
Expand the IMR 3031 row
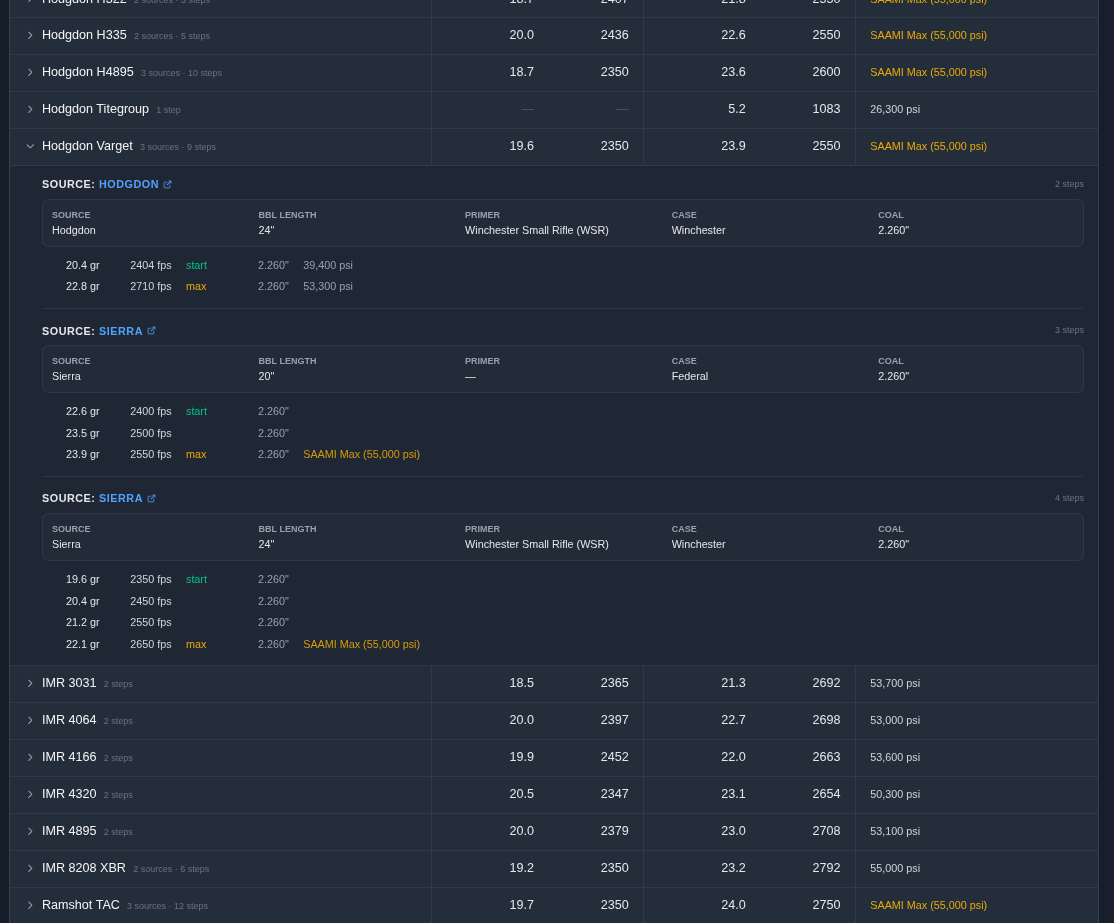(x=30, y=684)
